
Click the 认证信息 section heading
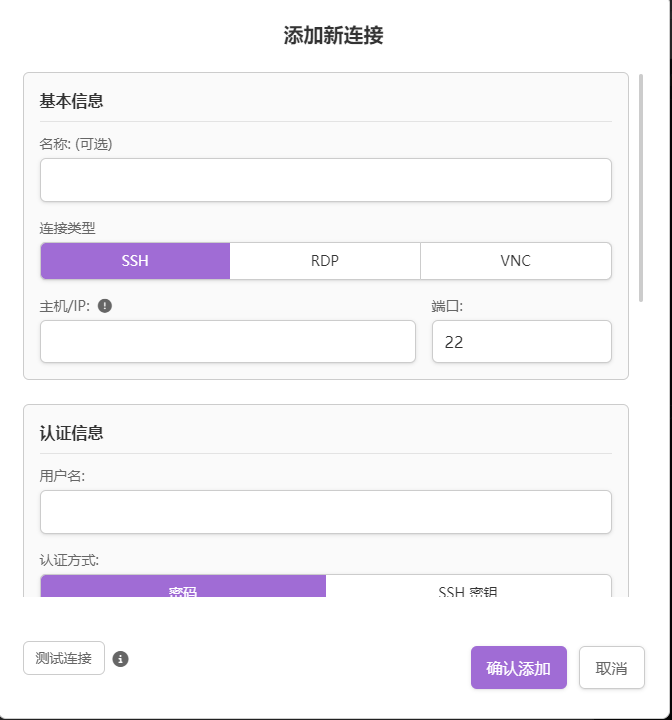[72, 433]
